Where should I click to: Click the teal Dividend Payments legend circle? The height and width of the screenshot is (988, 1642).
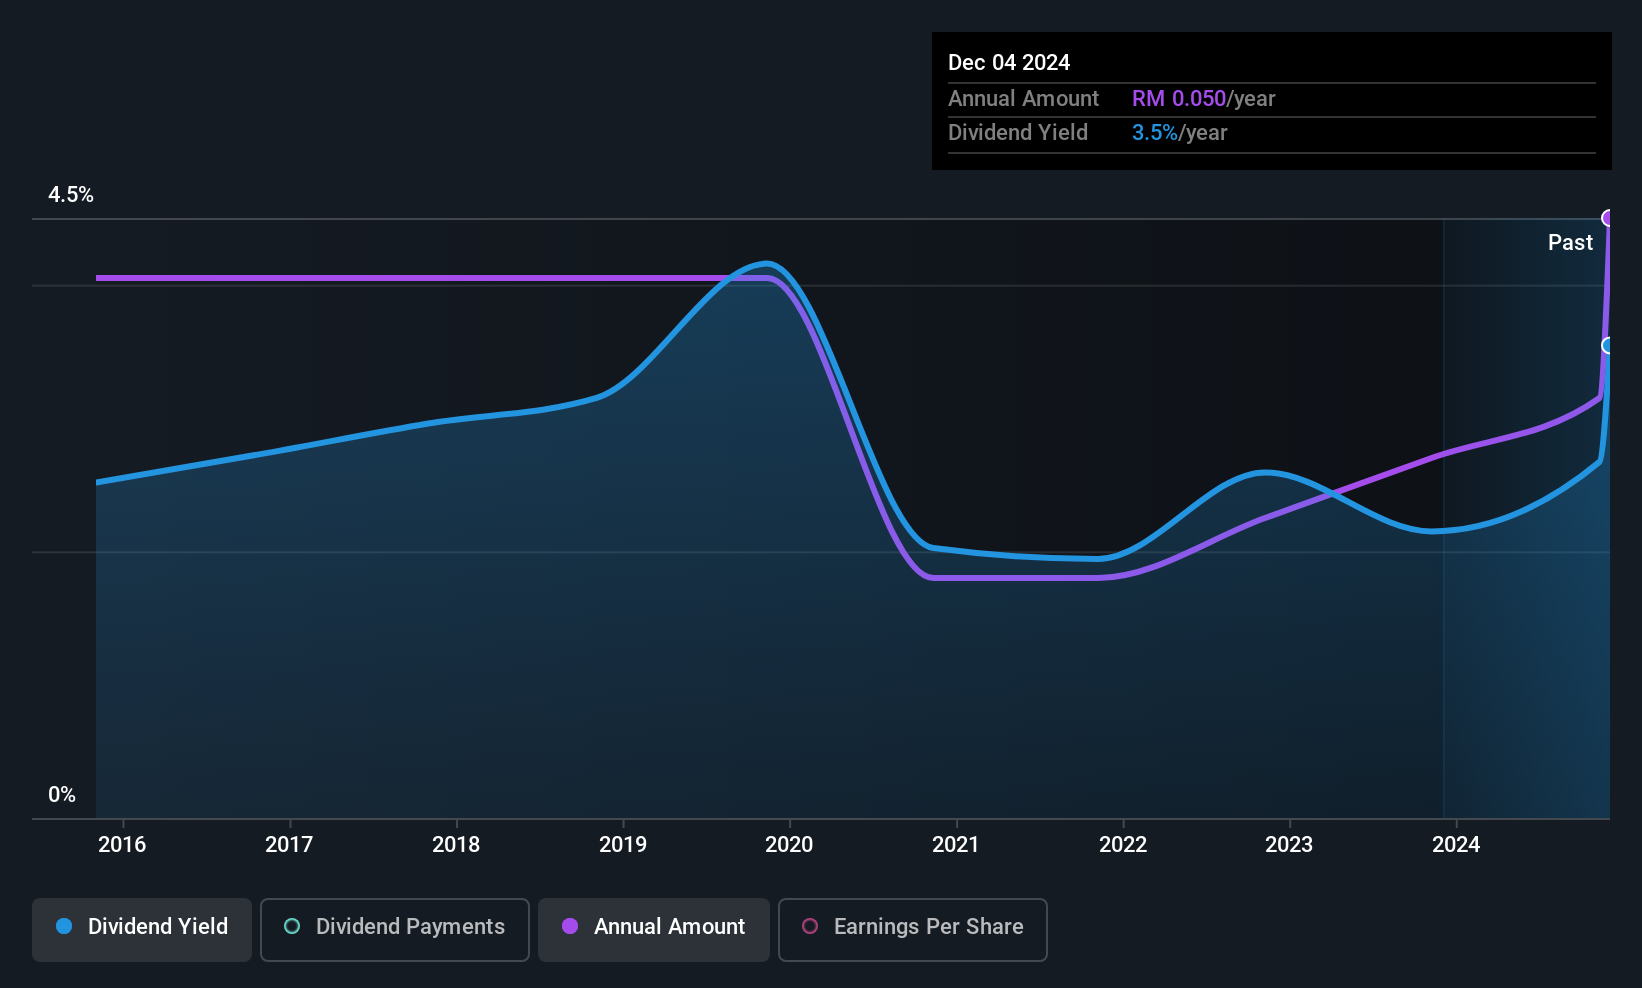292,926
